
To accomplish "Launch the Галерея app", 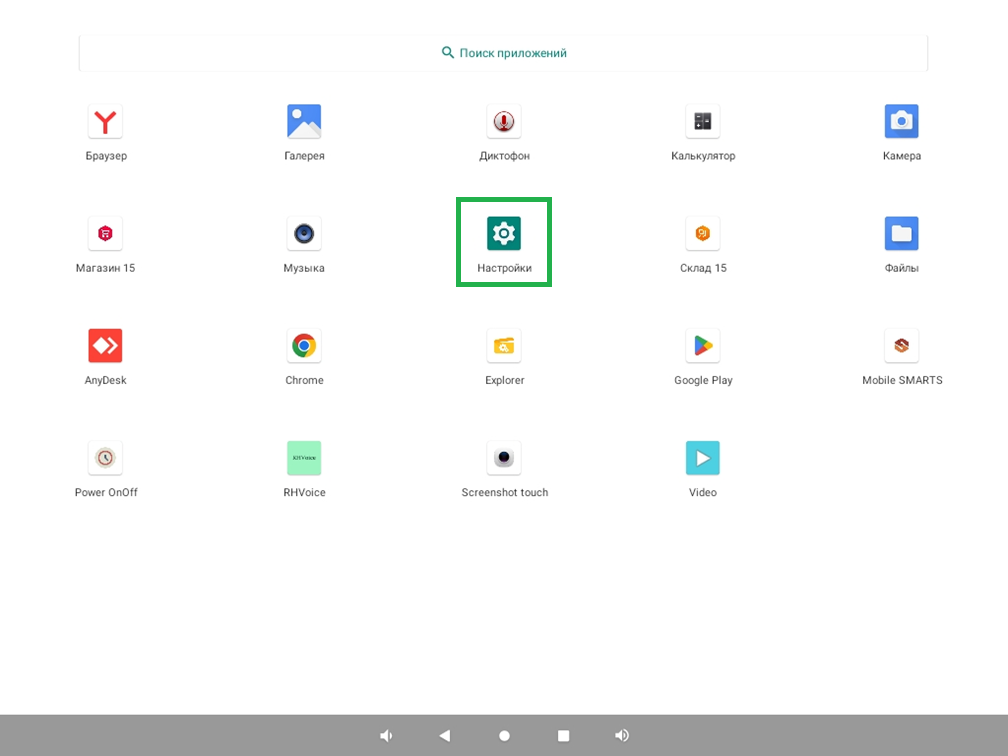I will point(304,122).
